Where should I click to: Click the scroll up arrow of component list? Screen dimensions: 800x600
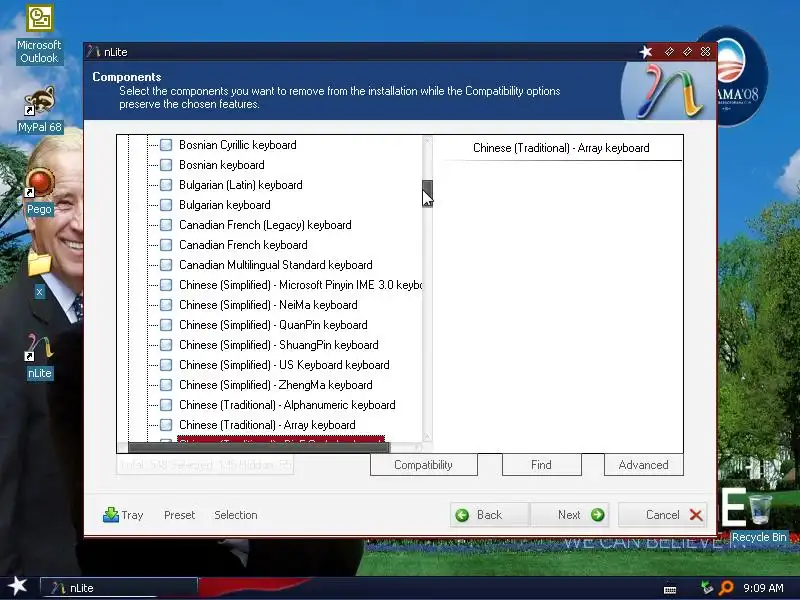(x=428, y=141)
